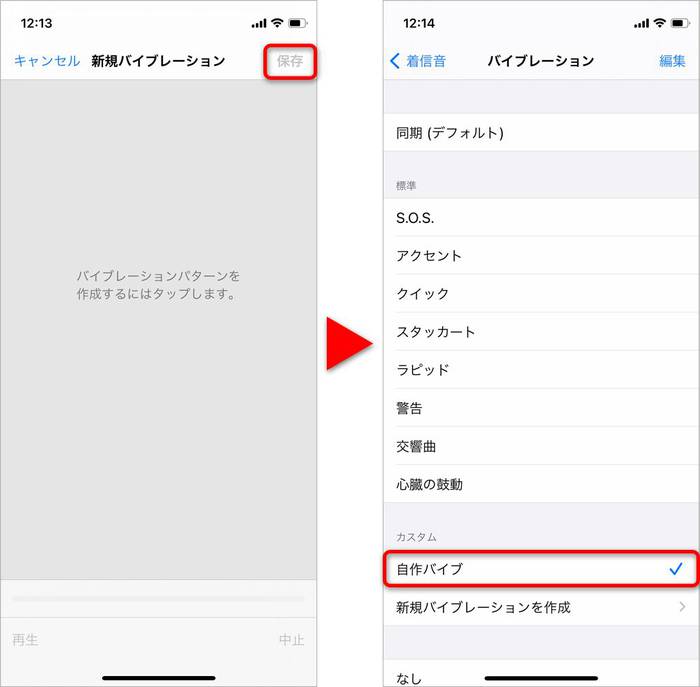Tap the cellular signal icon, right phone
The width and height of the screenshot is (700, 687).
(x=642, y=23)
